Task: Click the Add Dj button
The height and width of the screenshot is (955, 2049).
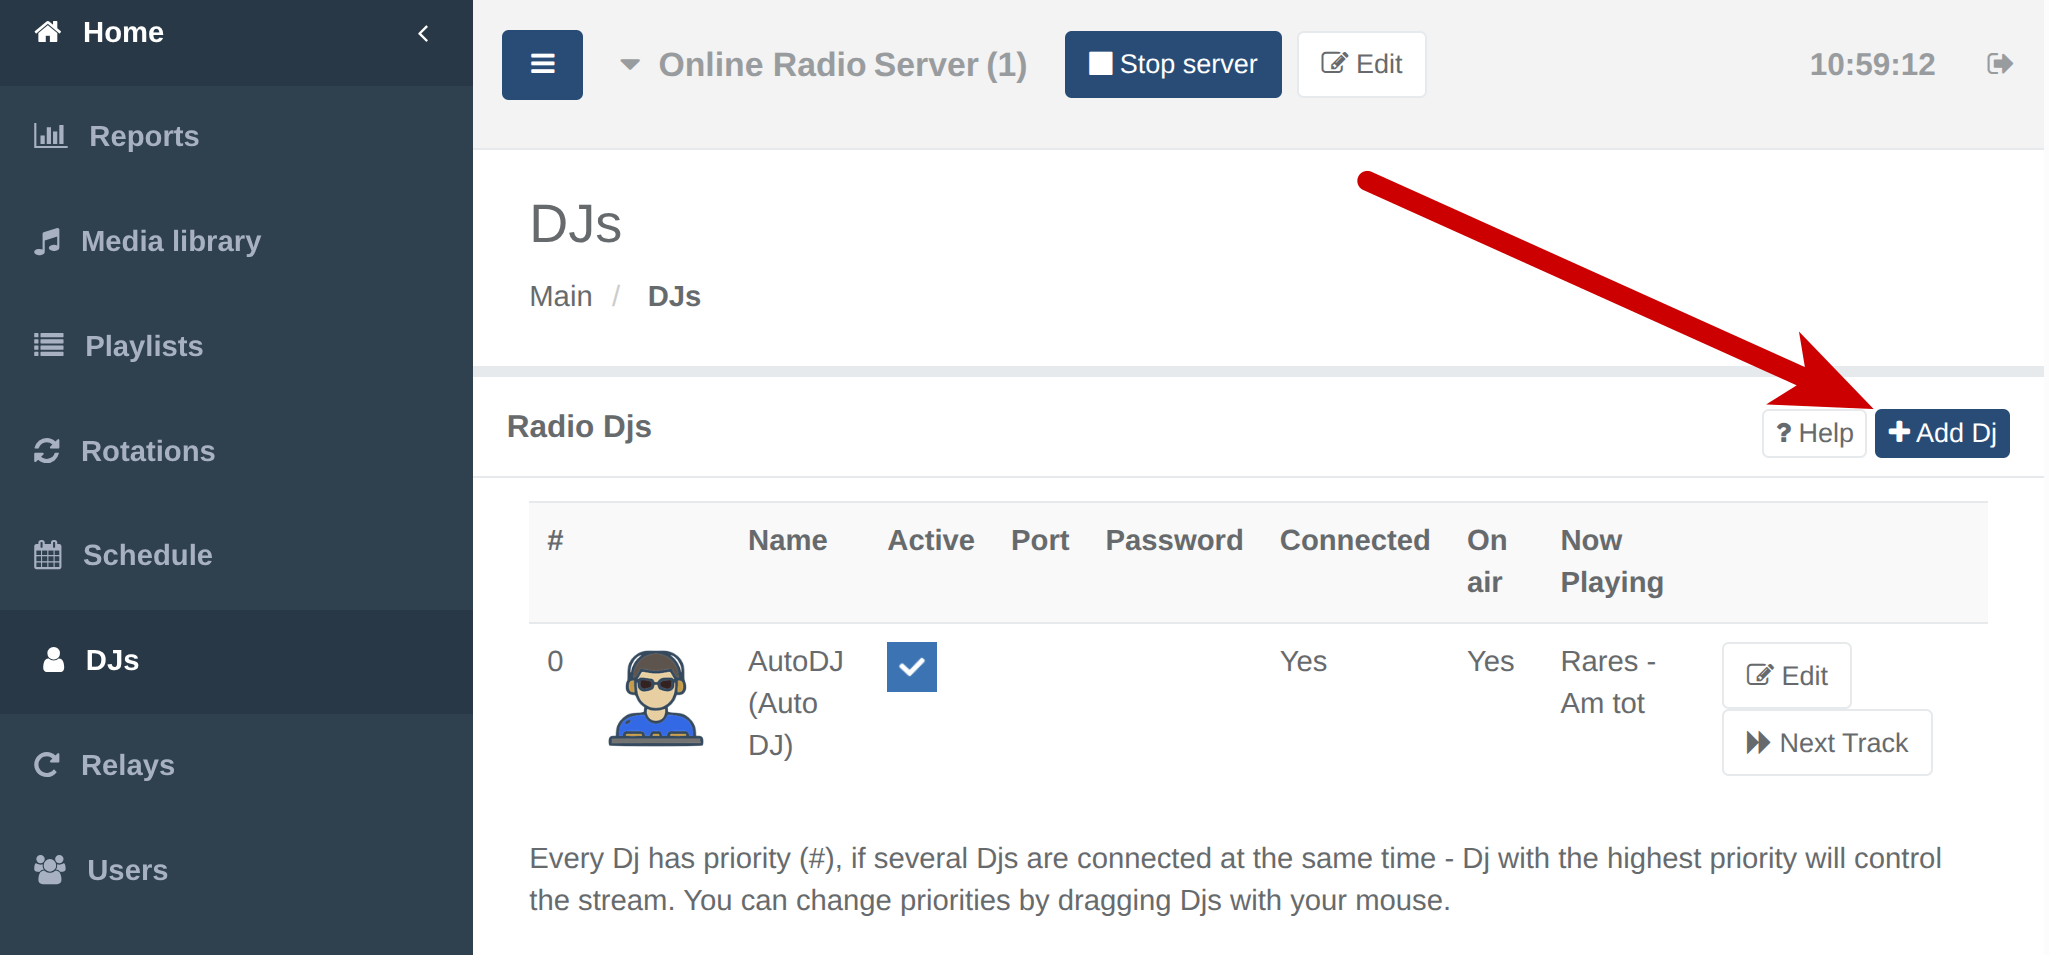Action: click(1941, 433)
